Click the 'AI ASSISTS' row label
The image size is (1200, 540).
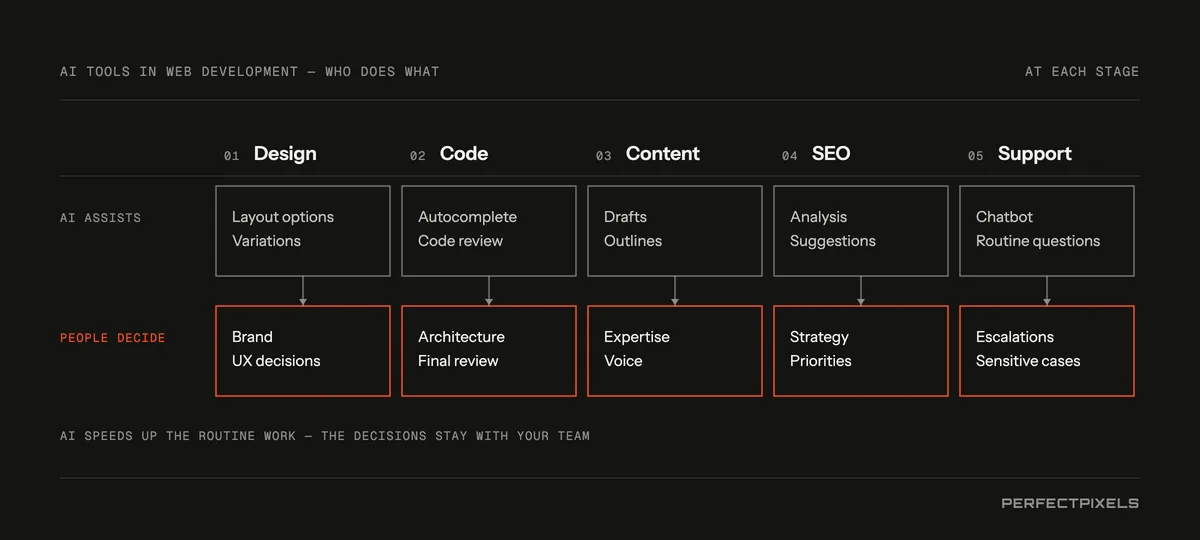pos(100,217)
